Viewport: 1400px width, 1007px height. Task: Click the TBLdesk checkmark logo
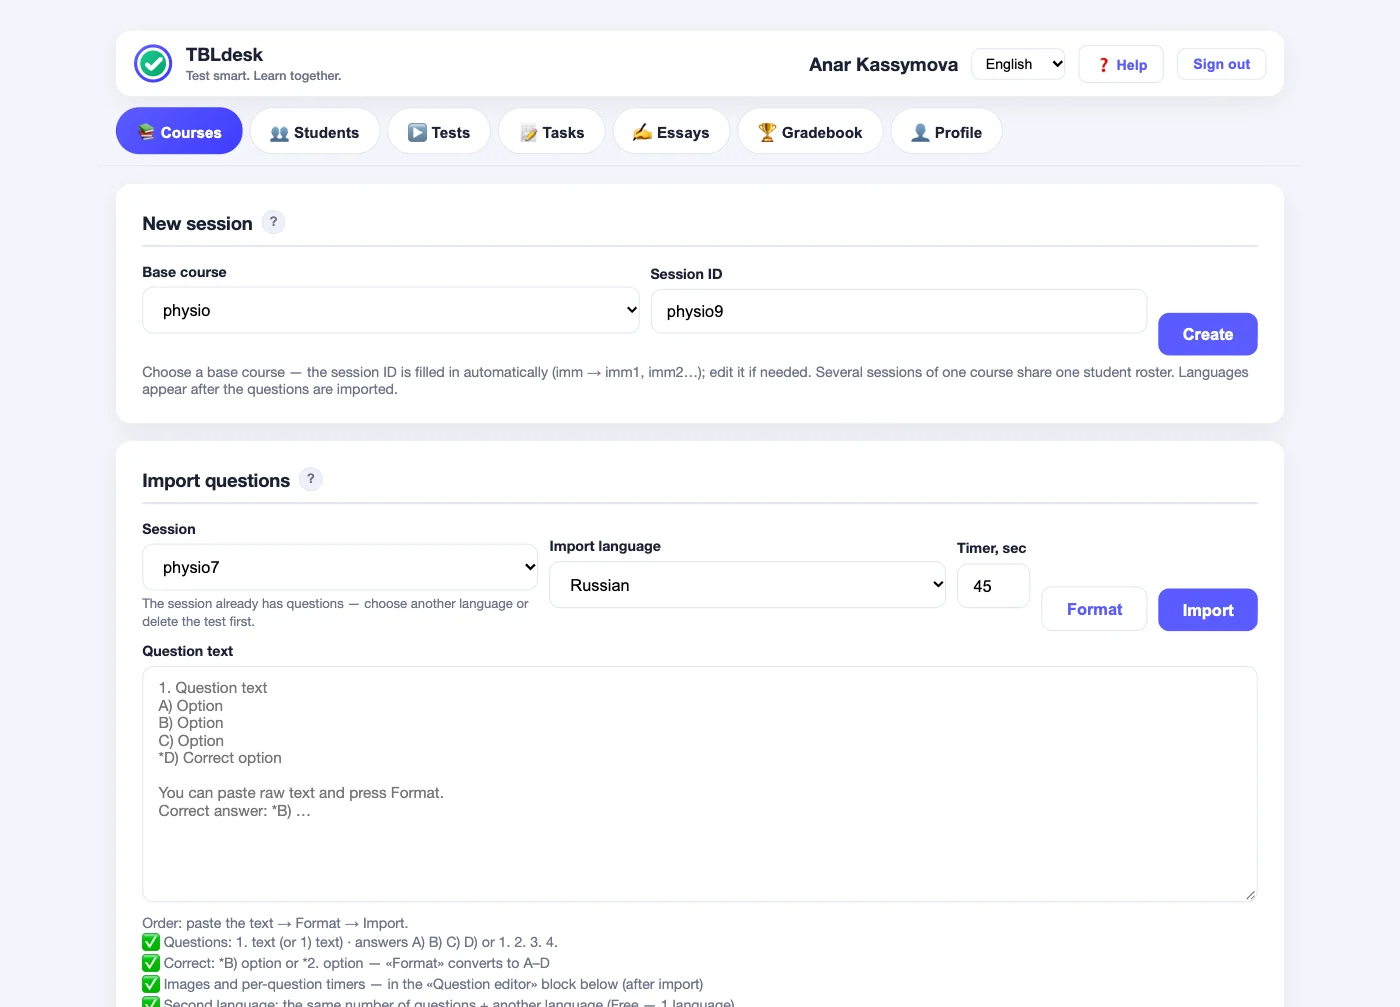coord(153,64)
